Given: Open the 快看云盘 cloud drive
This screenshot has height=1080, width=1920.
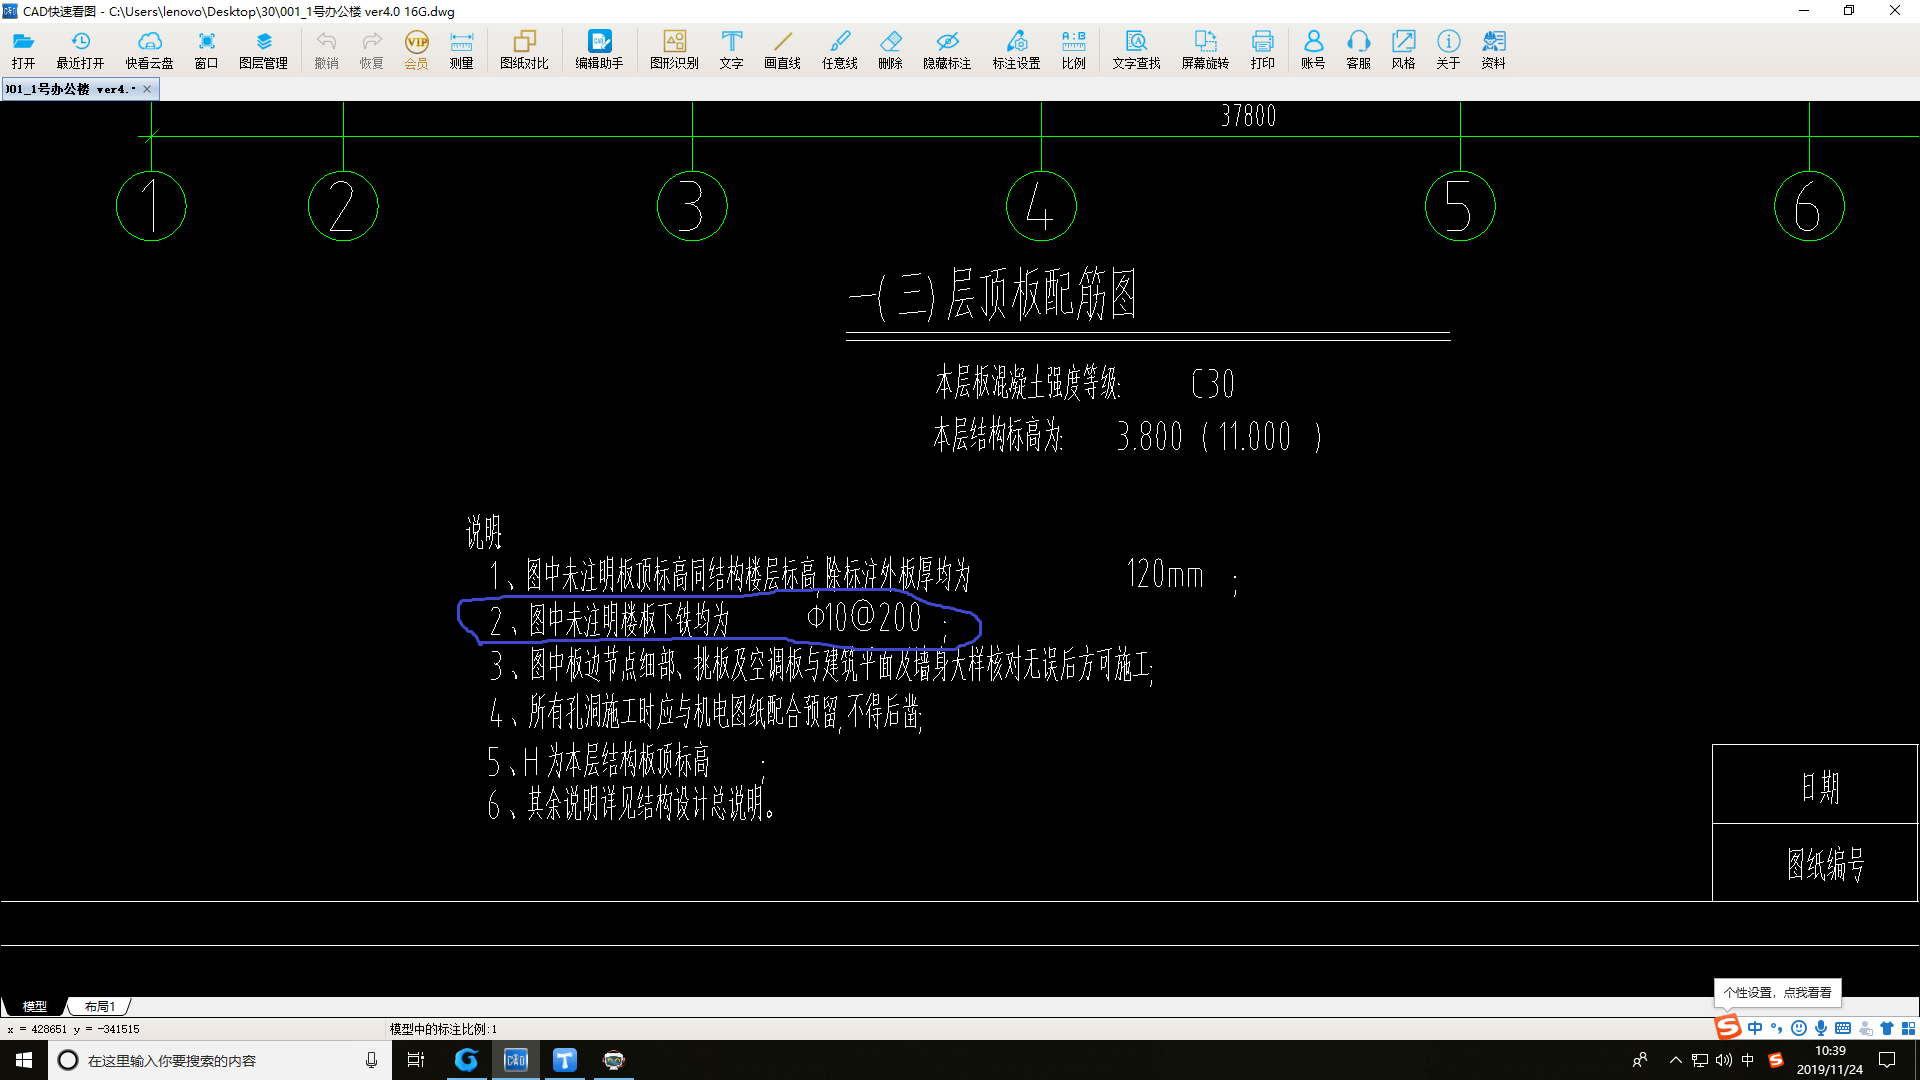Looking at the screenshot, I should click(x=149, y=50).
